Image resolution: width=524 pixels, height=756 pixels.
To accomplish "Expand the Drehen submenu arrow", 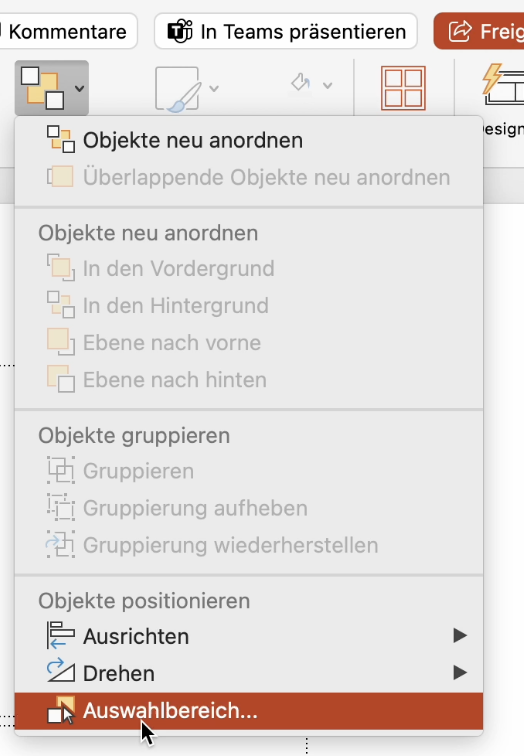I will (x=460, y=673).
